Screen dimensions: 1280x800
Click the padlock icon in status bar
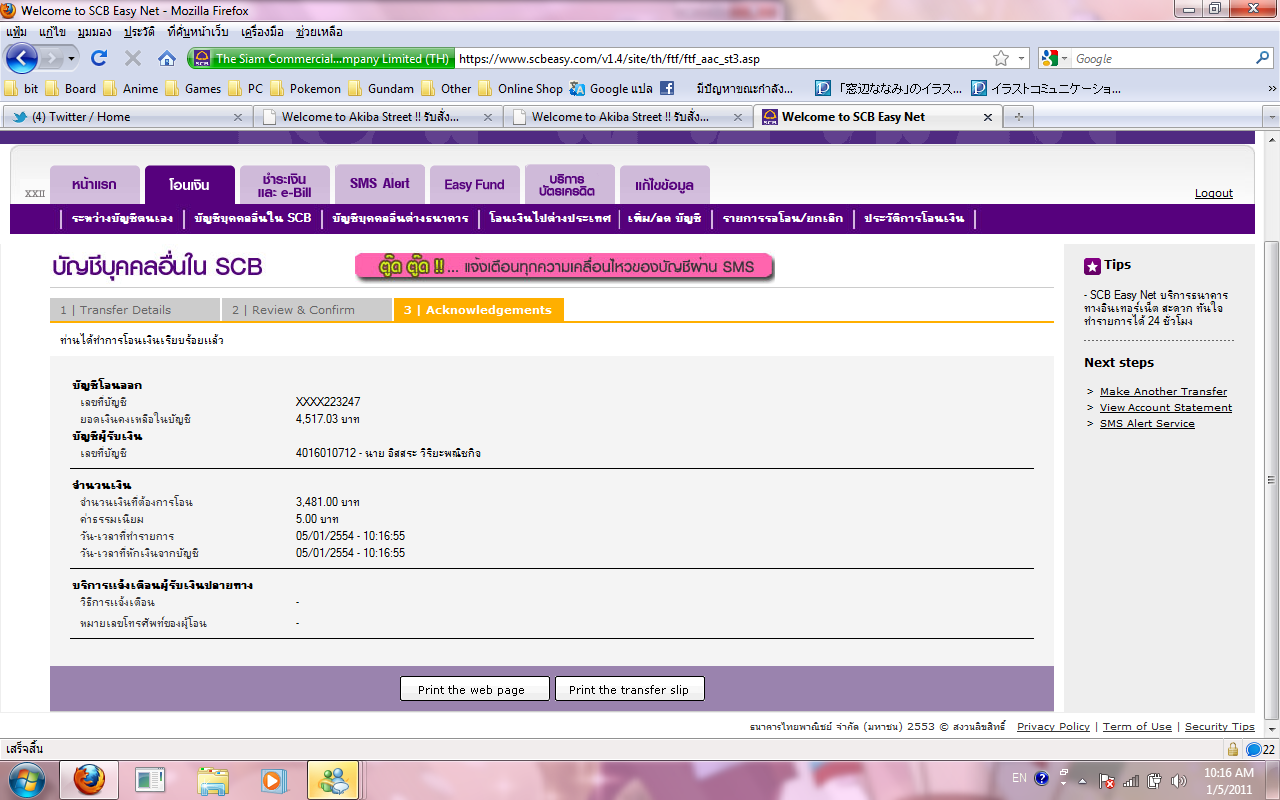(x=1233, y=749)
